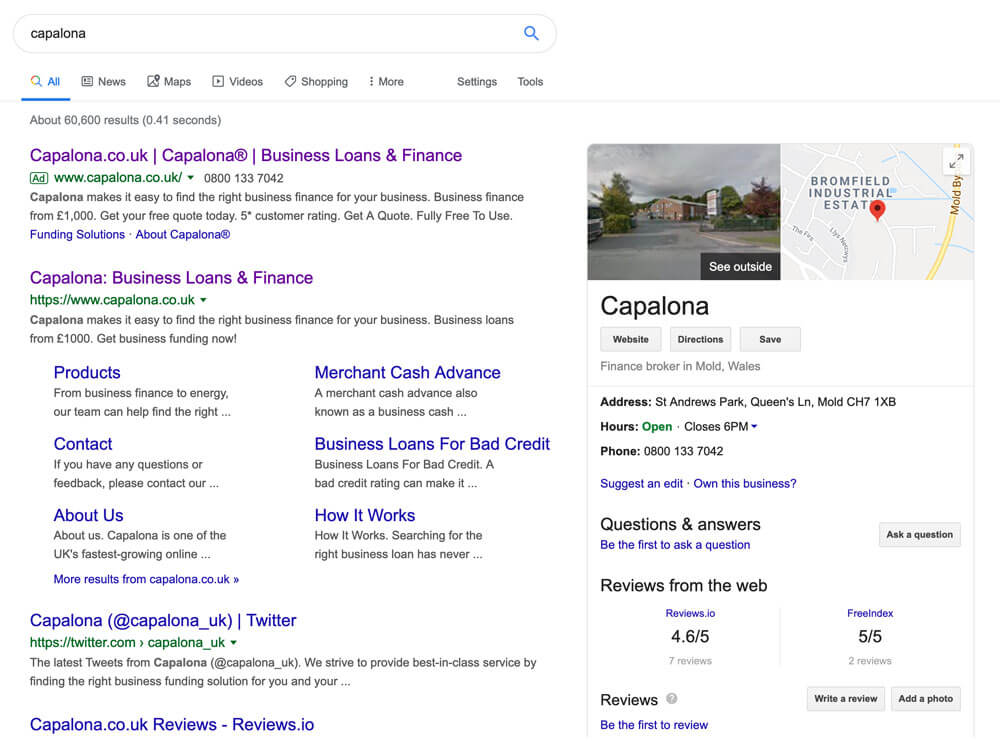The width and height of the screenshot is (1000, 741).
Task: Click the 4.6/5 Reviews.io score
Action: [690, 636]
